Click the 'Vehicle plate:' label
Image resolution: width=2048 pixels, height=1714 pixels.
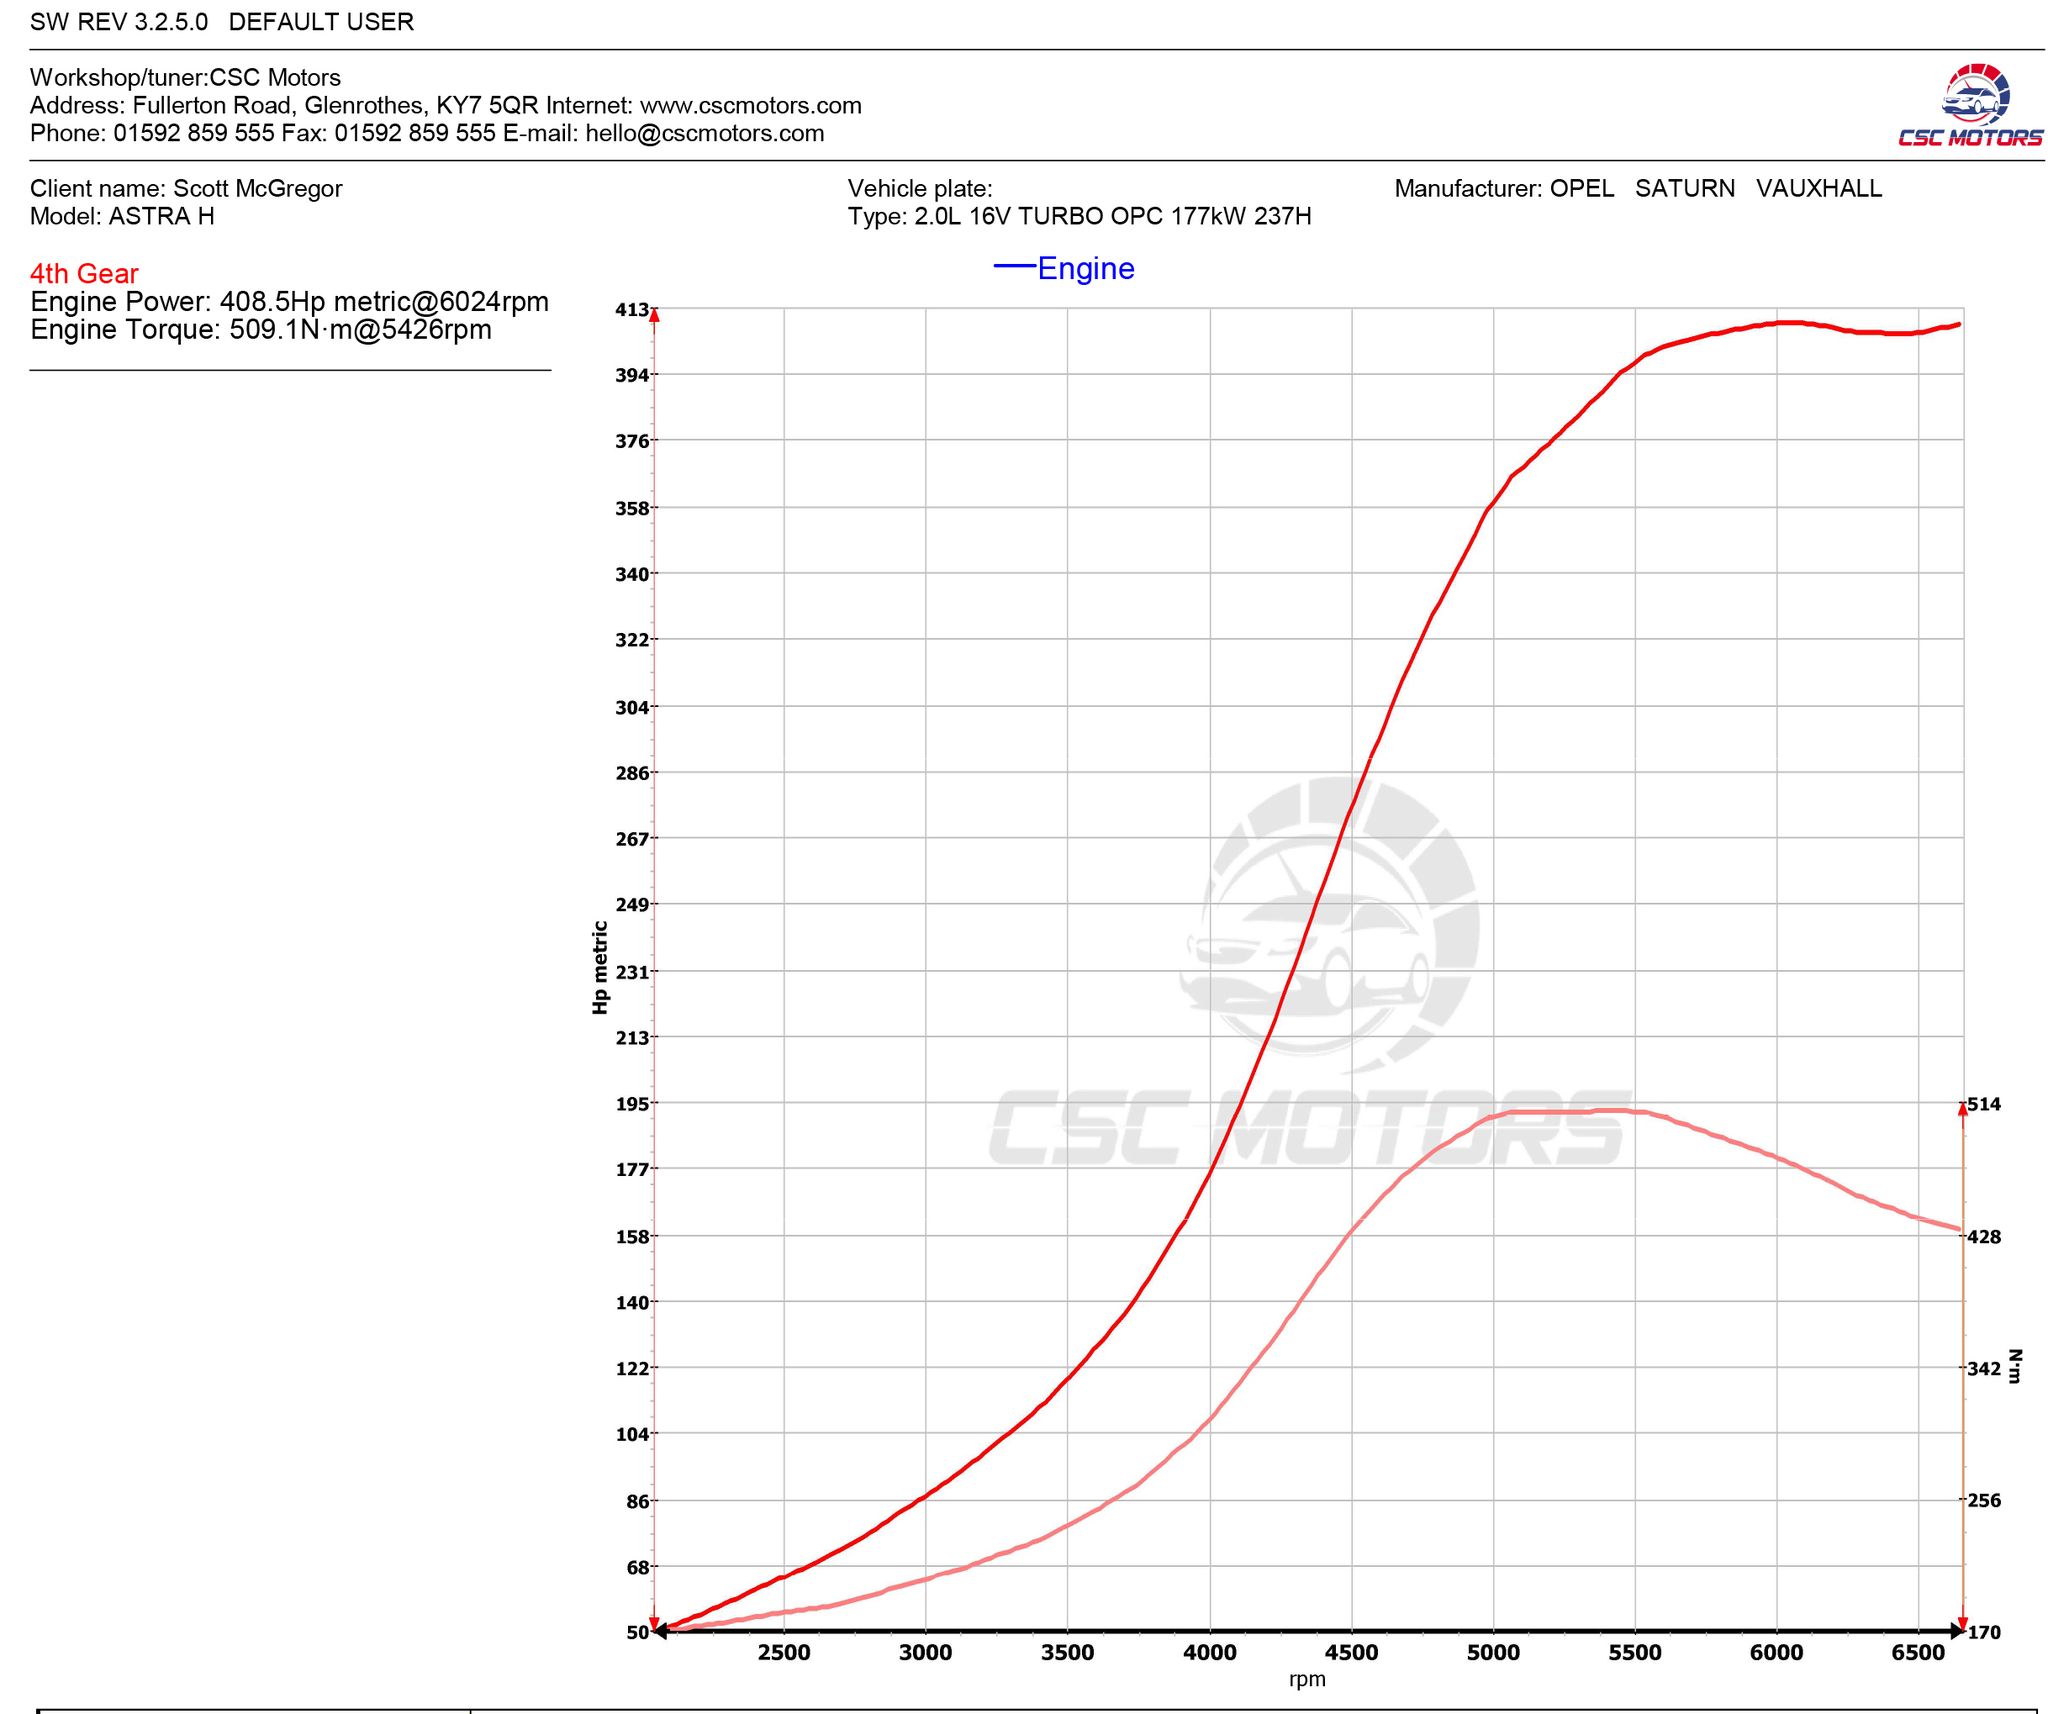(920, 189)
